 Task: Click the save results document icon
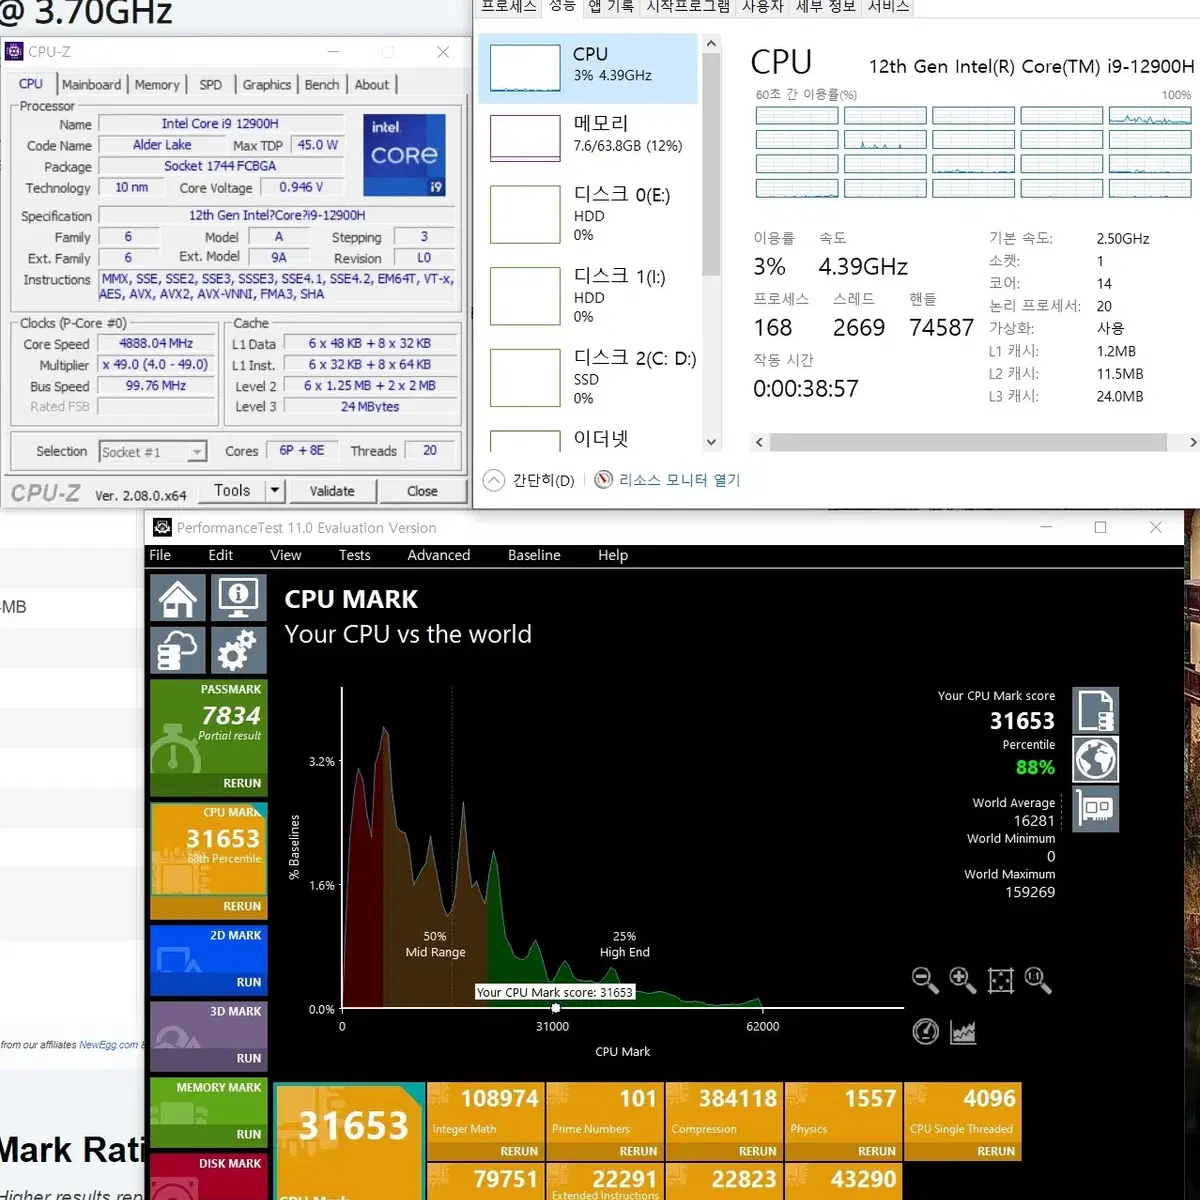1096,711
